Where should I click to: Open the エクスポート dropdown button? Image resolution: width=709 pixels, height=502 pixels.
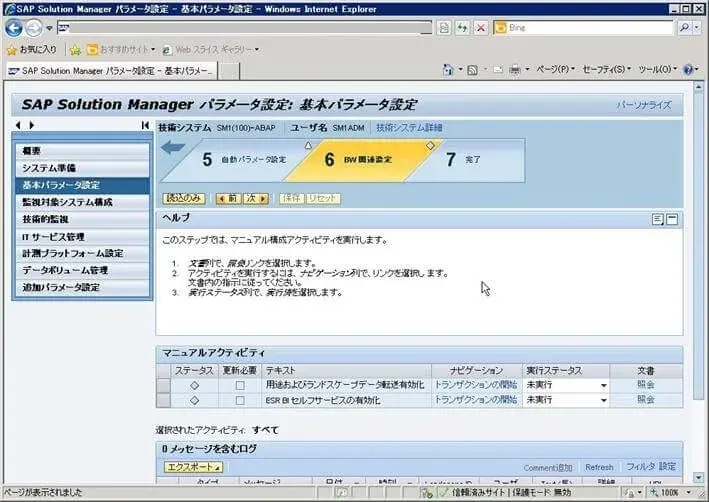point(194,467)
